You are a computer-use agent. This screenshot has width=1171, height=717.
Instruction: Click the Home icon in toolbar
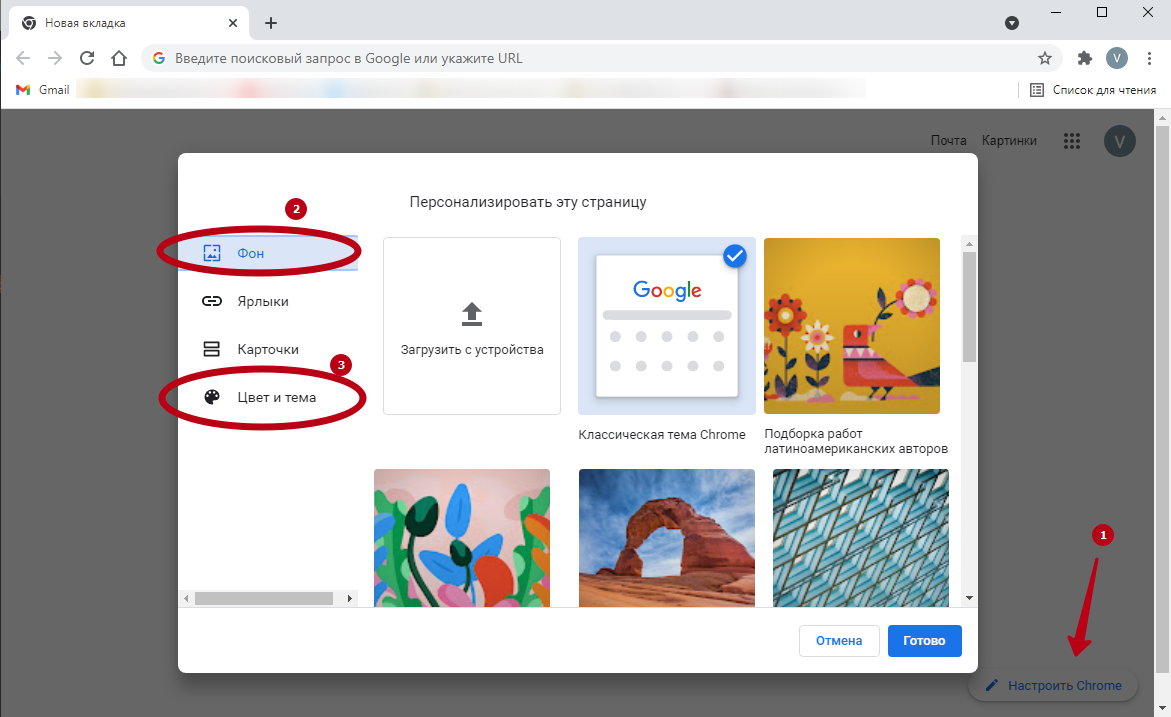[x=119, y=58]
